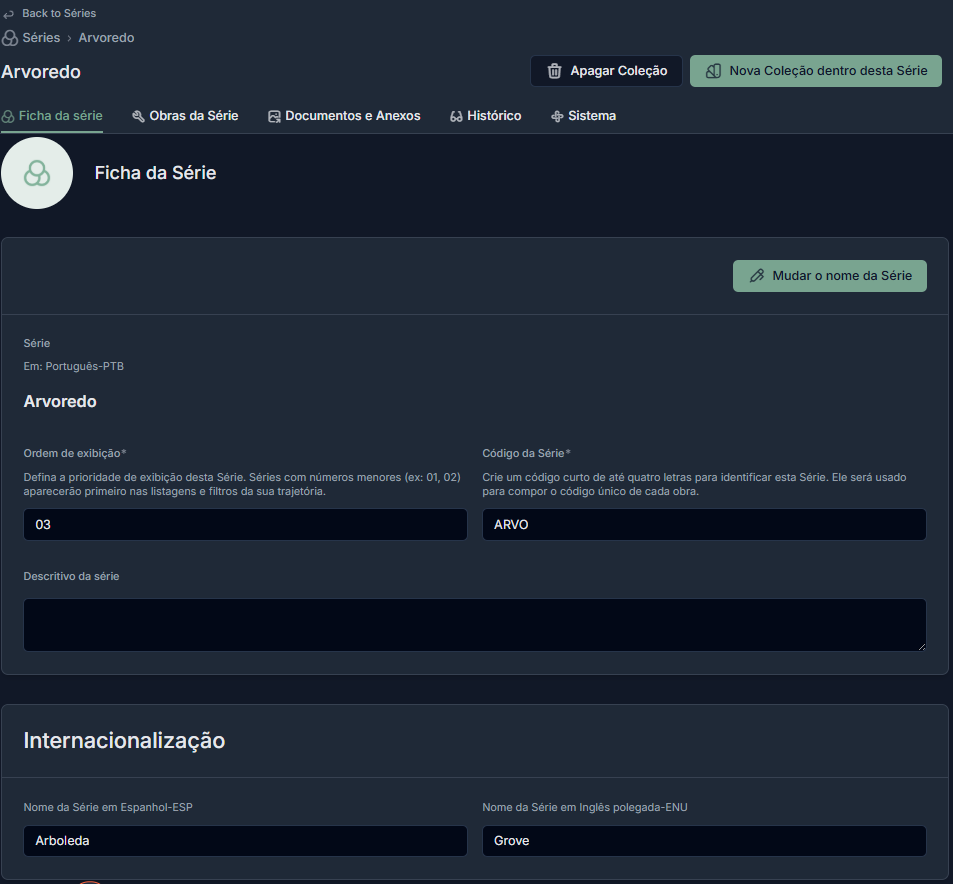This screenshot has height=884, width=953.
Task: Click the collection icon in the Nova Coleção button
Action: [713, 71]
